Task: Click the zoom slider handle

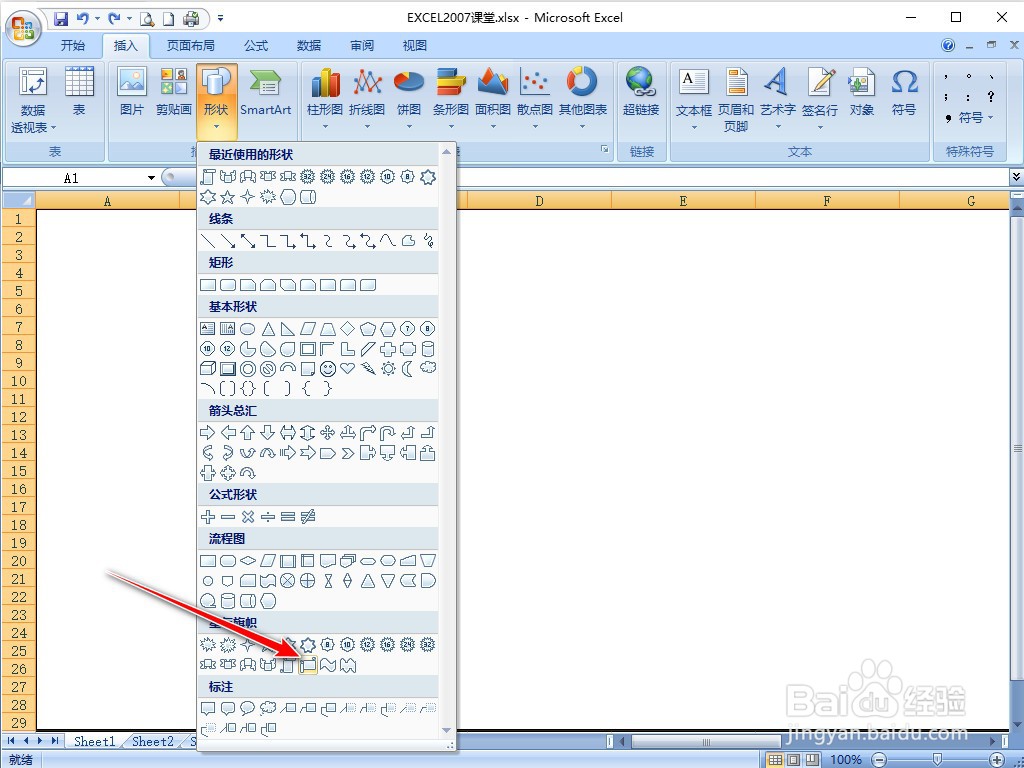Action: (x=937, y=760)
